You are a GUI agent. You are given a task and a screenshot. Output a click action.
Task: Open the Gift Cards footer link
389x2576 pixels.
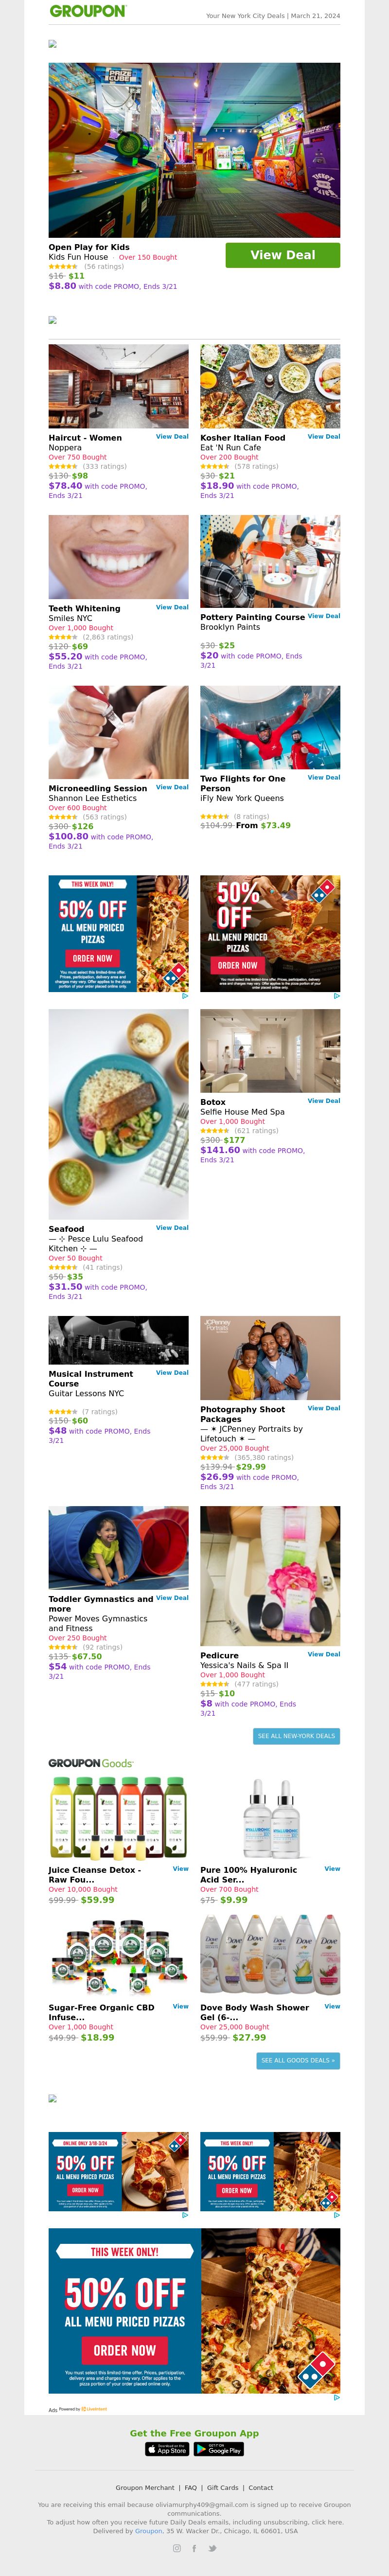223,2487
